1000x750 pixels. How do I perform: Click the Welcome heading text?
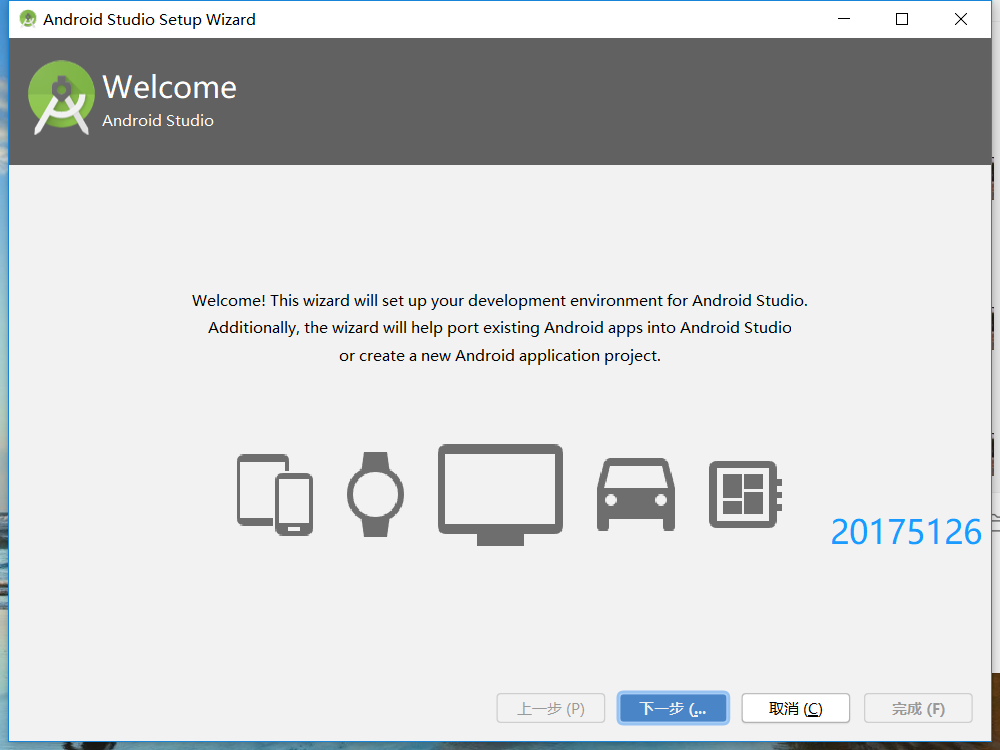point(170,87)
